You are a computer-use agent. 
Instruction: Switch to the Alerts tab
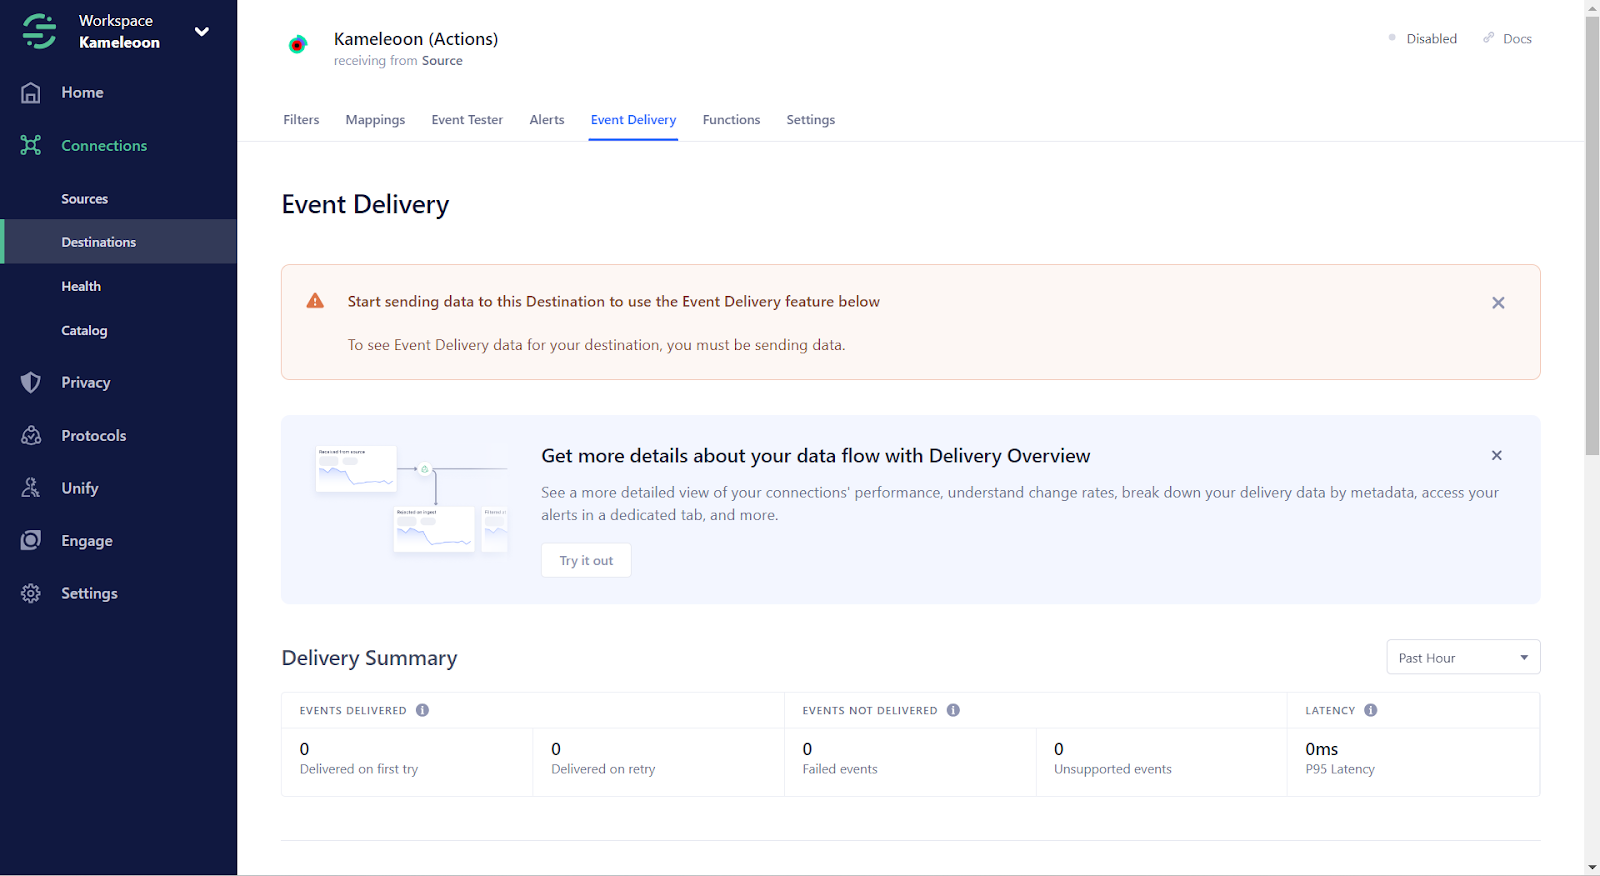point(547,120)
